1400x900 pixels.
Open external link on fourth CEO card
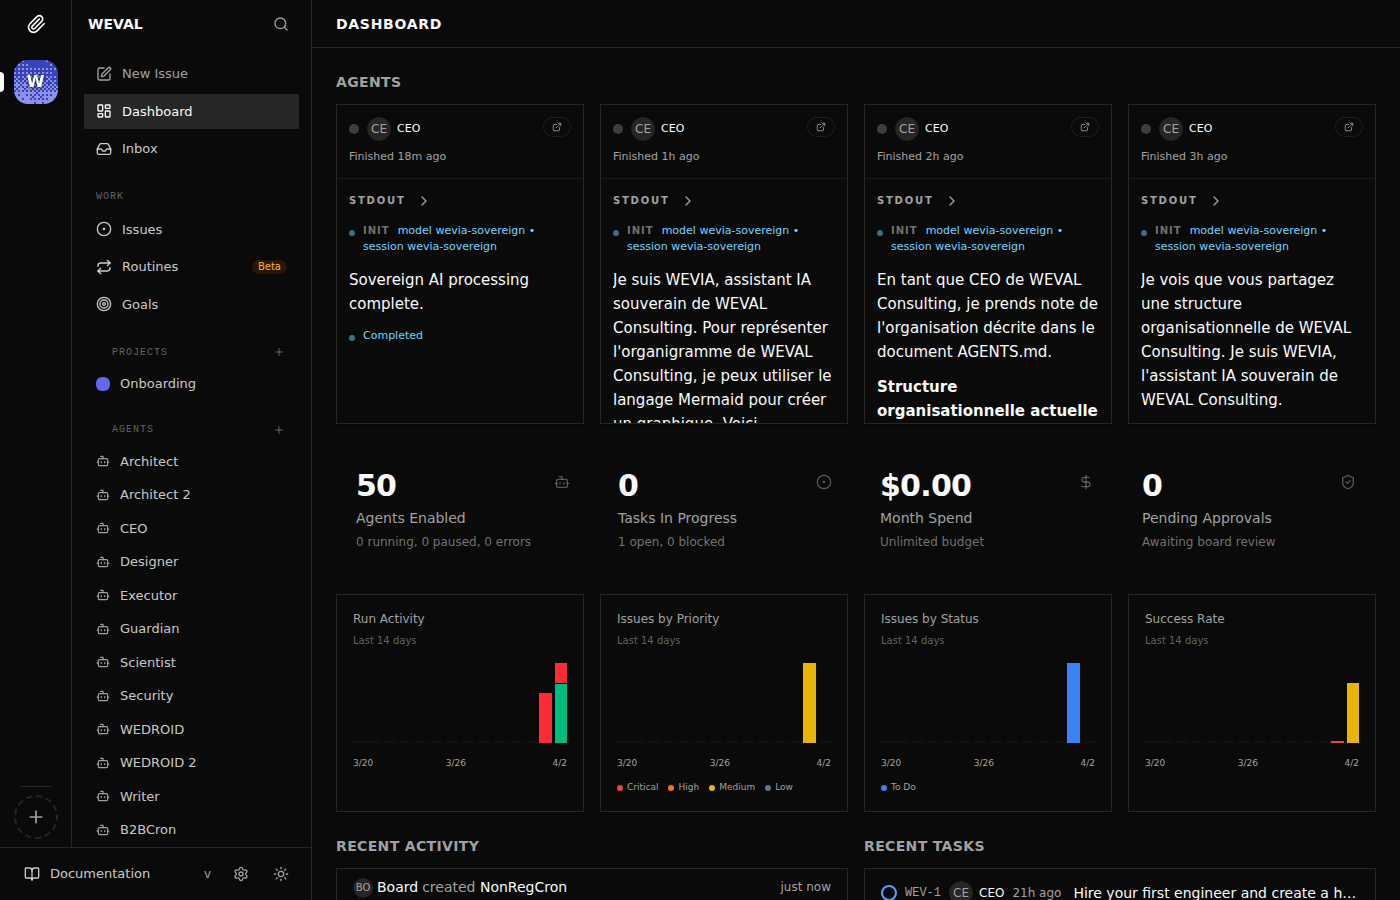(1348, 127)
